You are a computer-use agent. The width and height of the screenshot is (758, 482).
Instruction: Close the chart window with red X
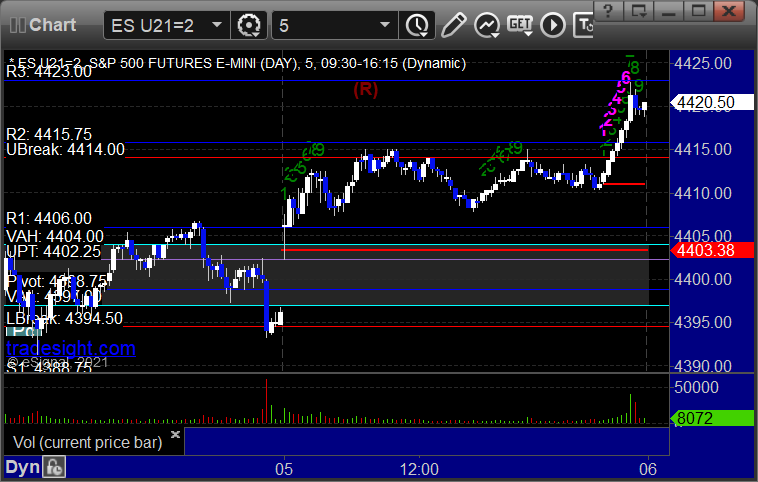click(729, 10)
